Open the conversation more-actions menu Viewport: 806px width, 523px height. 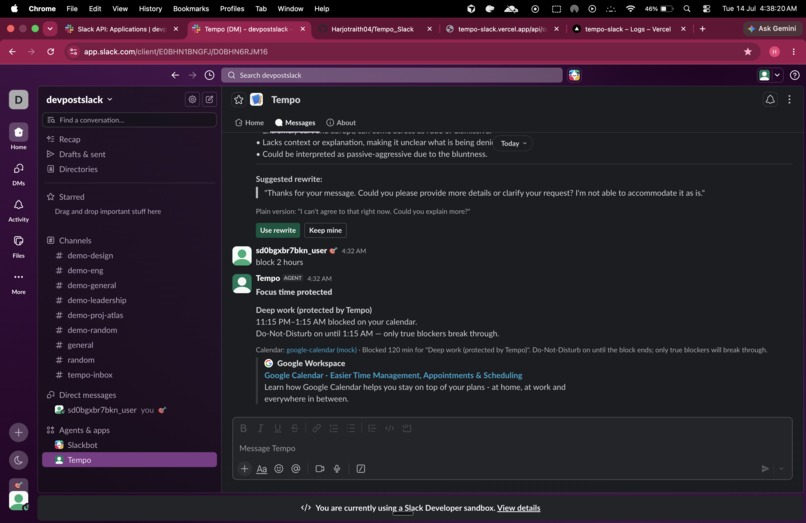coord(790,100)
